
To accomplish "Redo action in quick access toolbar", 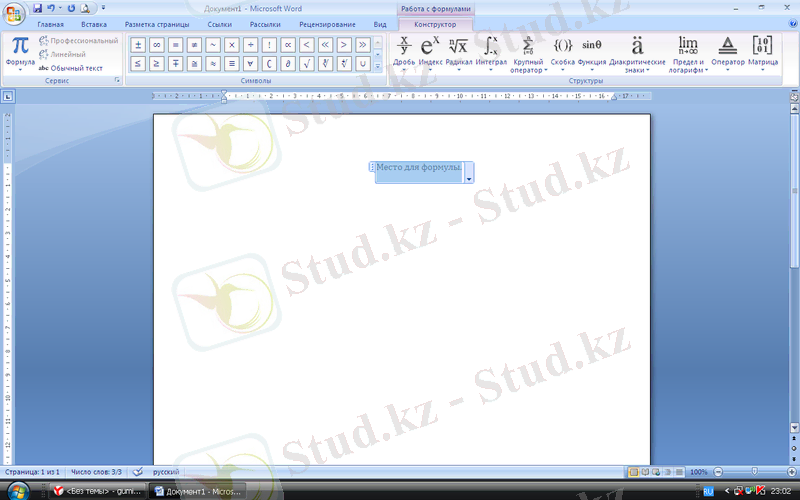I will point(71,8).
